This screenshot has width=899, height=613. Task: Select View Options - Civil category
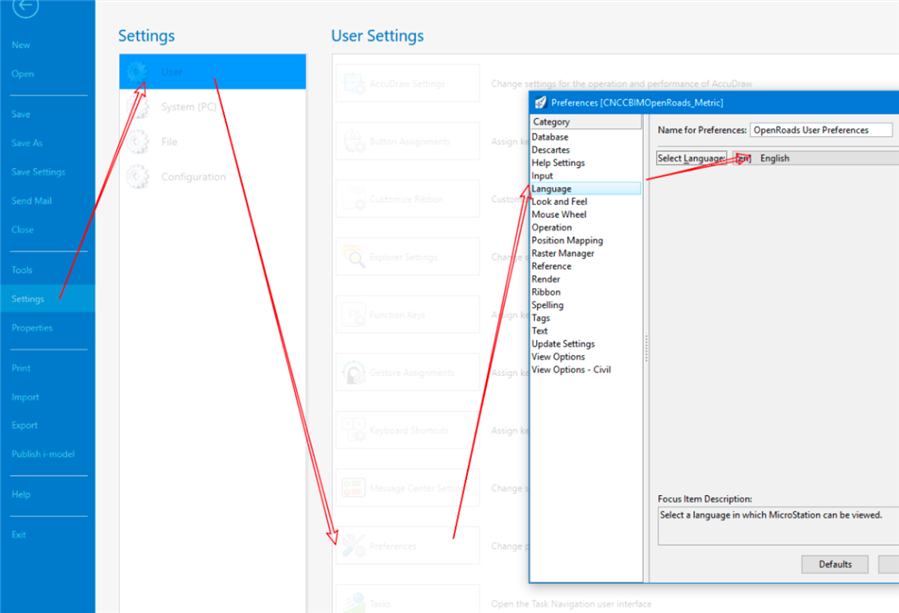pos(570,369)
